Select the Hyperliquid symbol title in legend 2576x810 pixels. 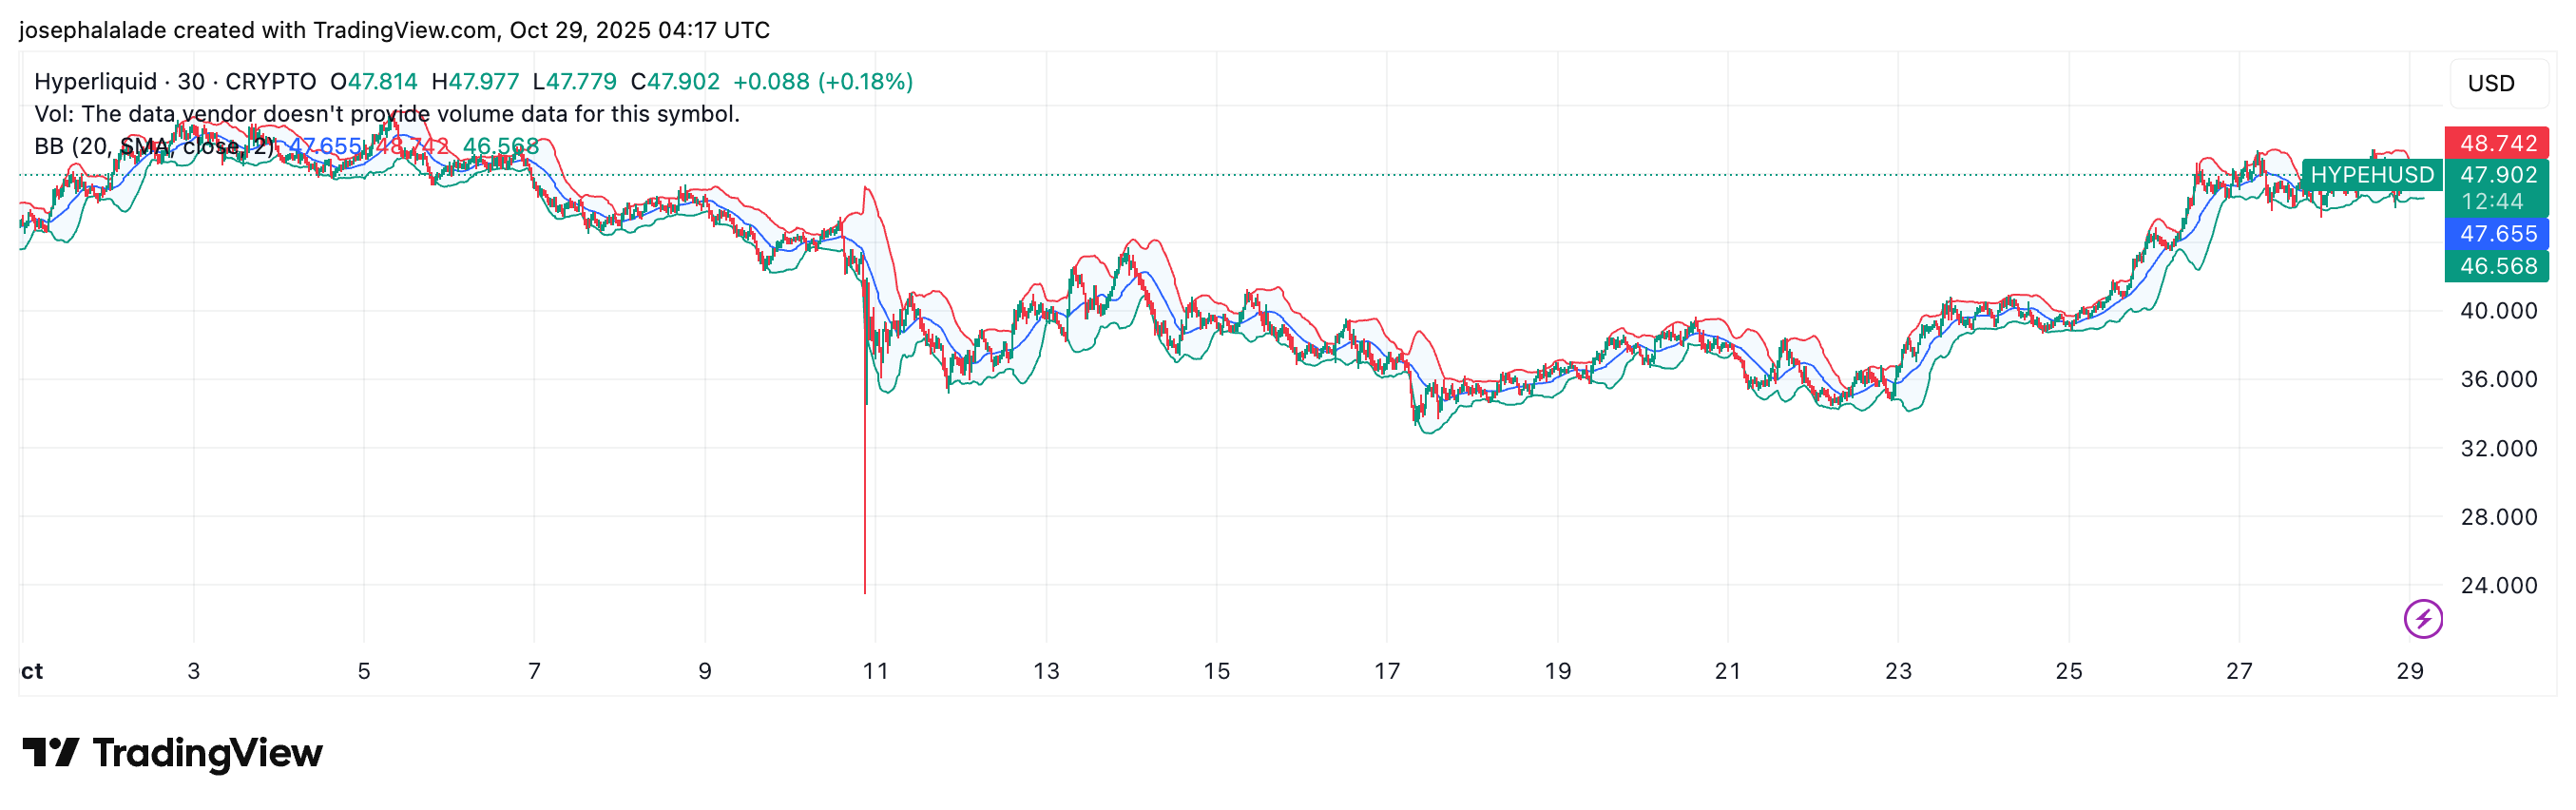coord(95,81)
